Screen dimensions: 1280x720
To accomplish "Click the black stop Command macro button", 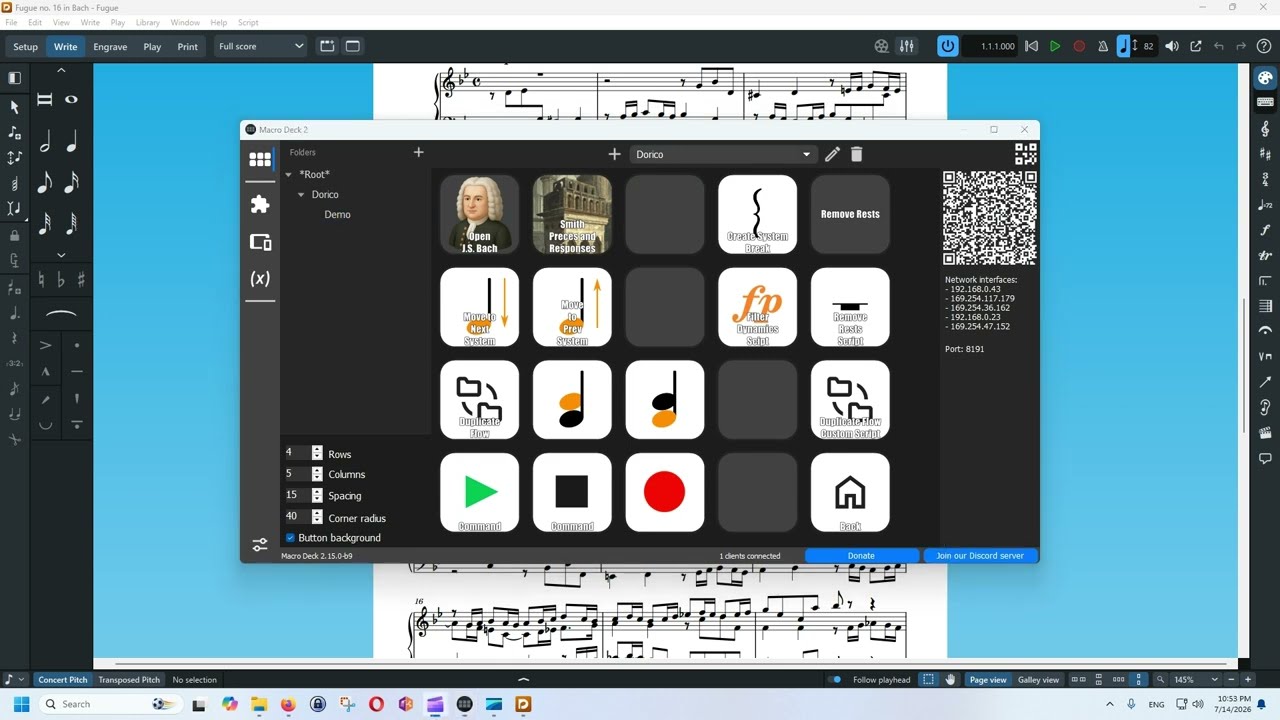I will (x=572, y=492).
